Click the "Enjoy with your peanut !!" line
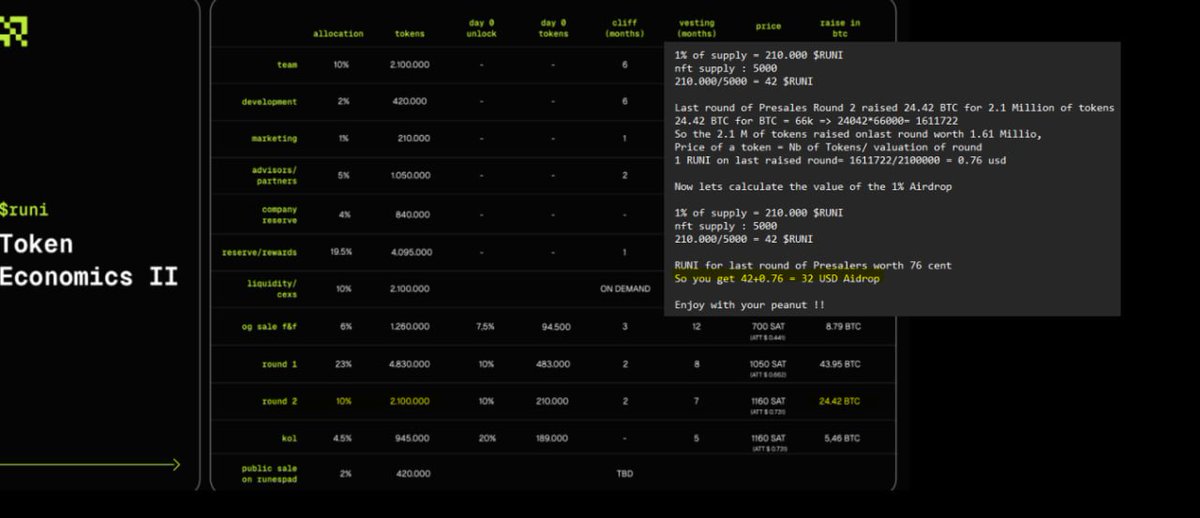The height and width of the screenshot is (518, 1200). click(x=749, y=304)
